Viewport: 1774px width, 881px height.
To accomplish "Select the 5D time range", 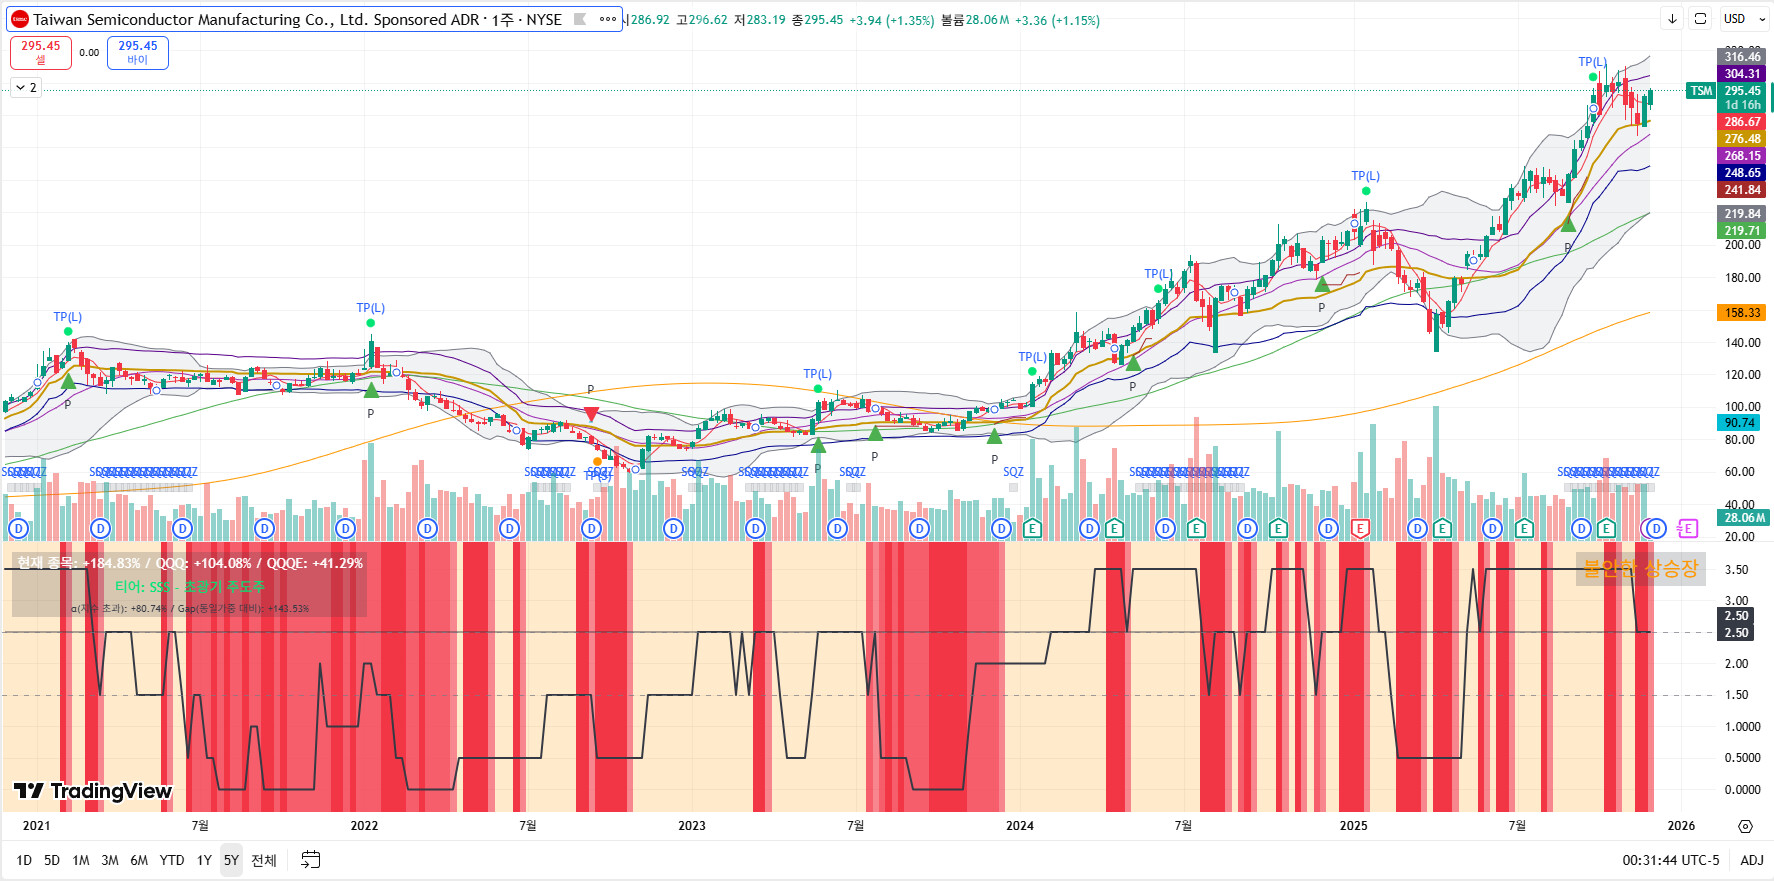I will pos(52,860).
